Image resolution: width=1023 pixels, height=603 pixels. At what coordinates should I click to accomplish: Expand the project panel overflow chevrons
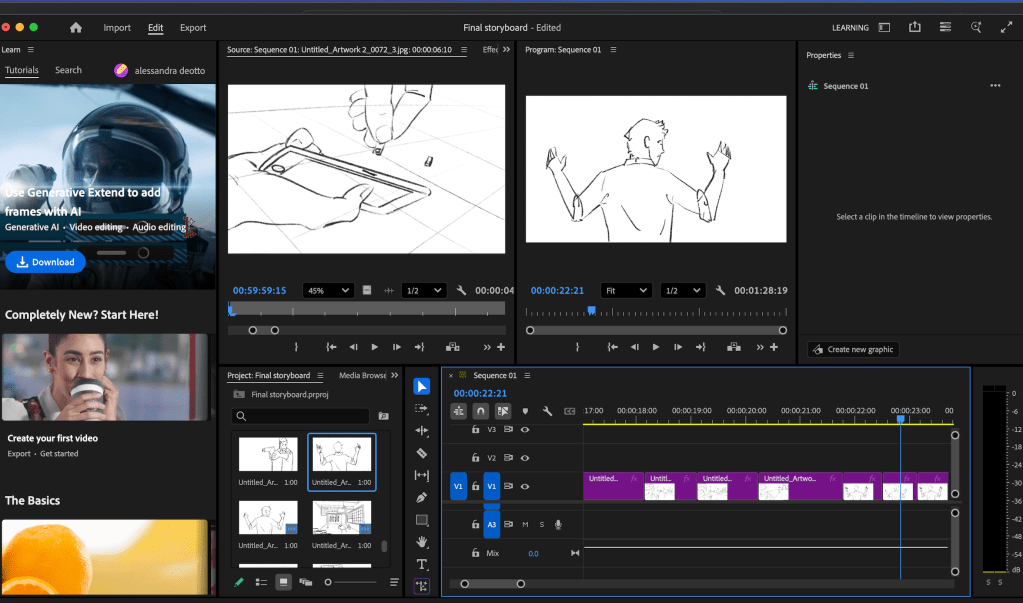click(x=394, y=376)
